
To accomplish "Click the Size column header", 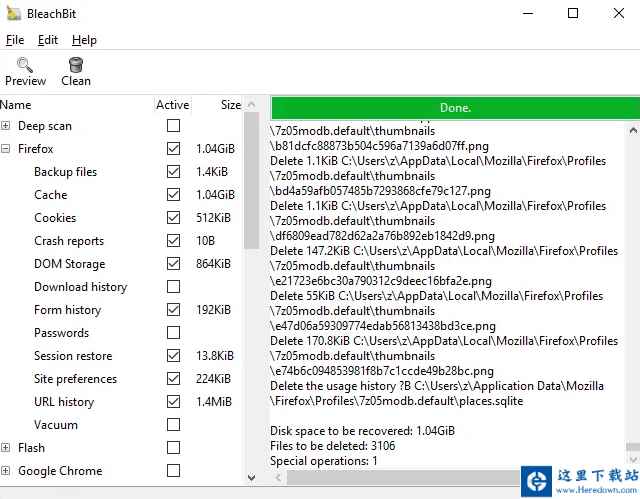I will (231, 105).
